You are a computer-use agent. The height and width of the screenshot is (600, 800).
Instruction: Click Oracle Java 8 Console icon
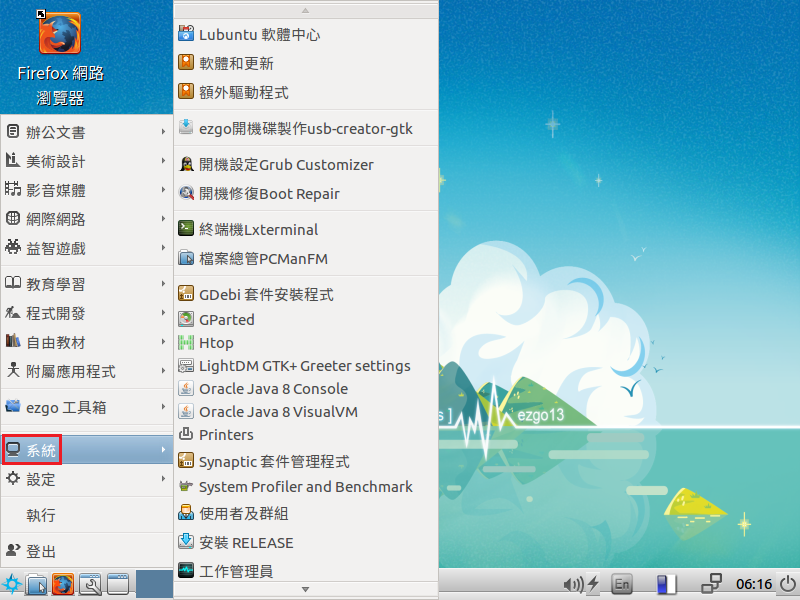coord(186,388)
